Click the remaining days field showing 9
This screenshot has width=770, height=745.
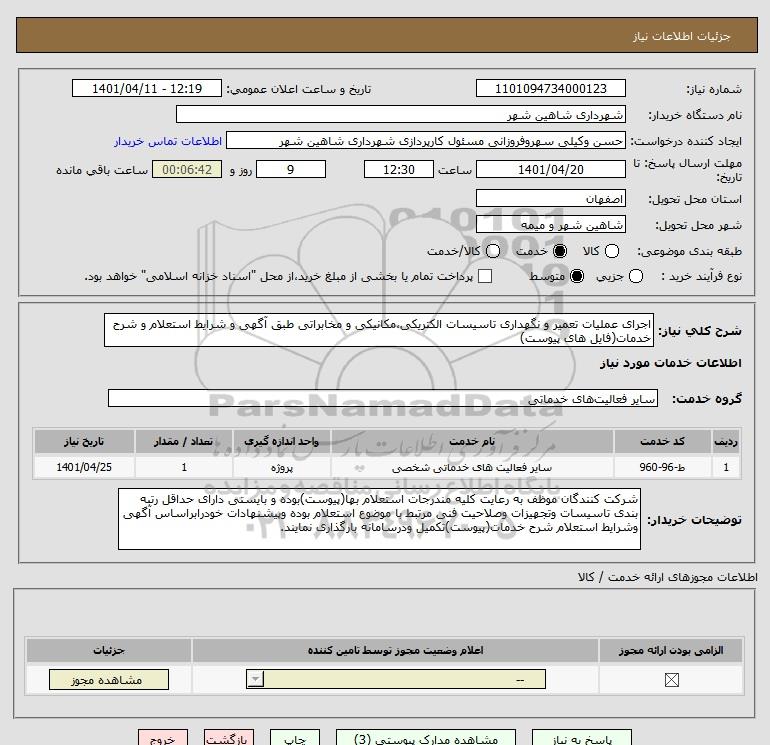[291, 169]
